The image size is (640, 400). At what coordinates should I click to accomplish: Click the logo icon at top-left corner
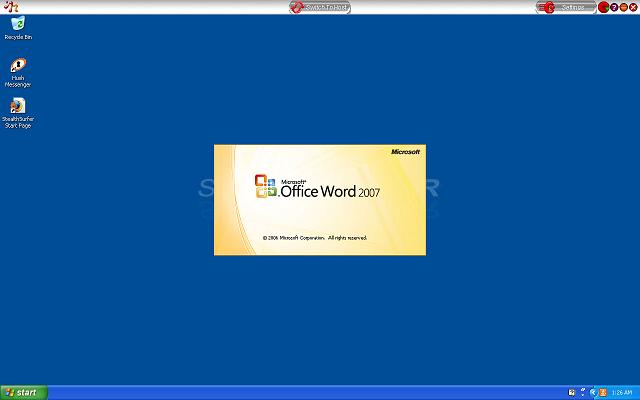pyautogui.click(x=11, y=7)
